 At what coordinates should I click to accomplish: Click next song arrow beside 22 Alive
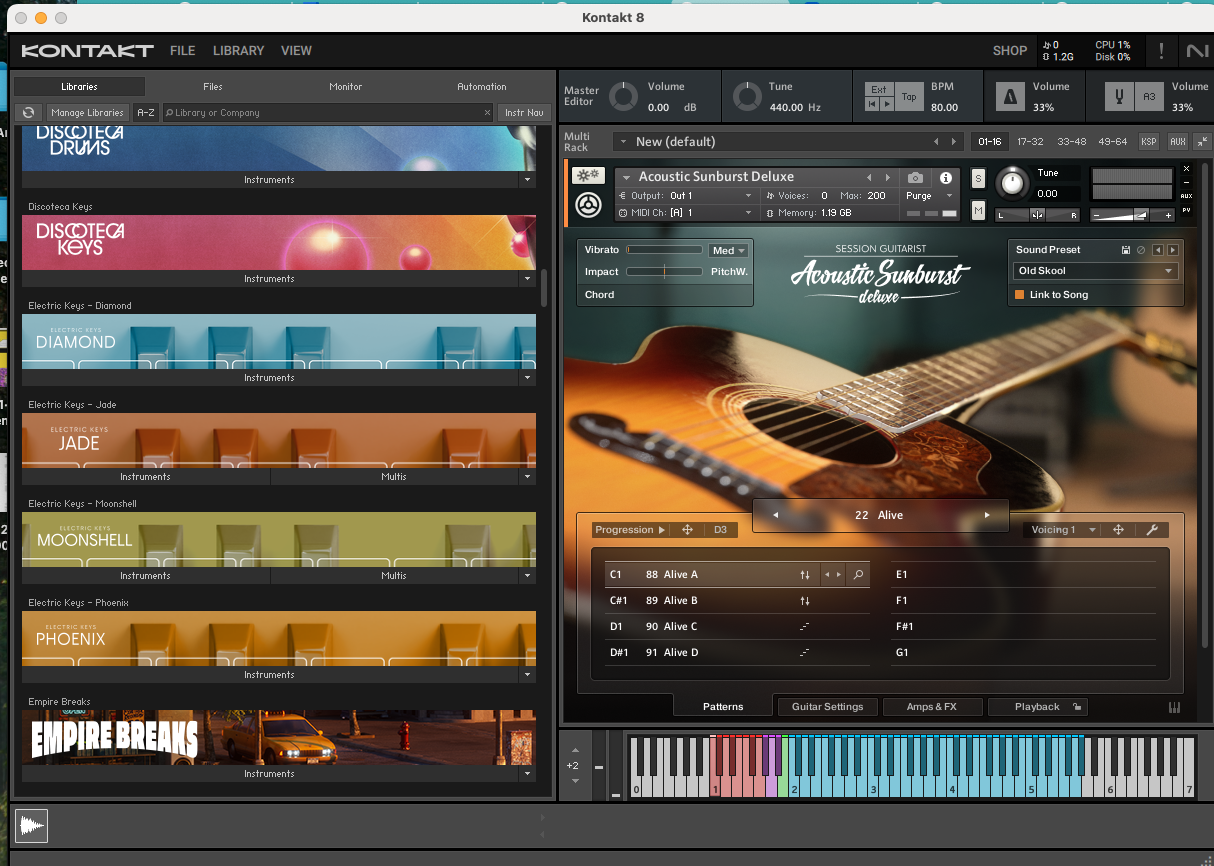pyautogui.click(x=987, y=516)
